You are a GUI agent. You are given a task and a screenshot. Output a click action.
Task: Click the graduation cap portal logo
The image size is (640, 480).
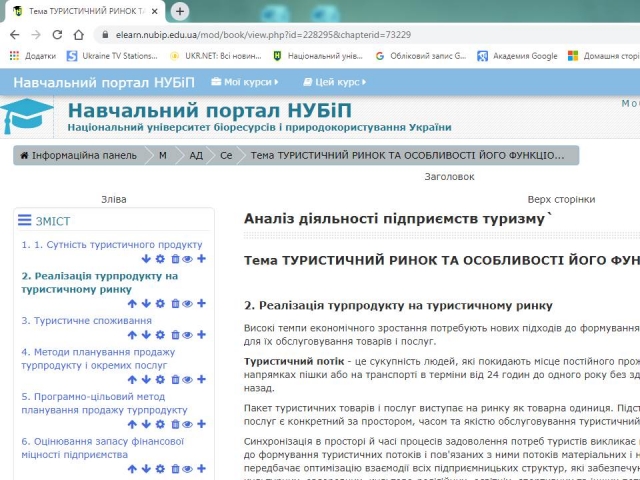click(x=28, y=117)
